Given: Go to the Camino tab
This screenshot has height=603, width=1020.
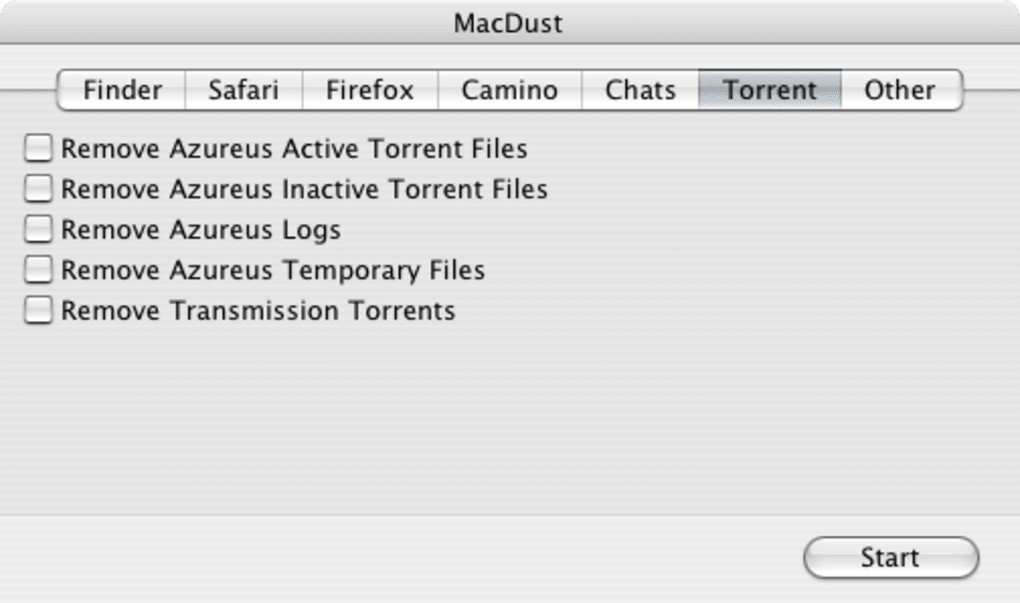Looking at the screenshot, I should 509,90.
